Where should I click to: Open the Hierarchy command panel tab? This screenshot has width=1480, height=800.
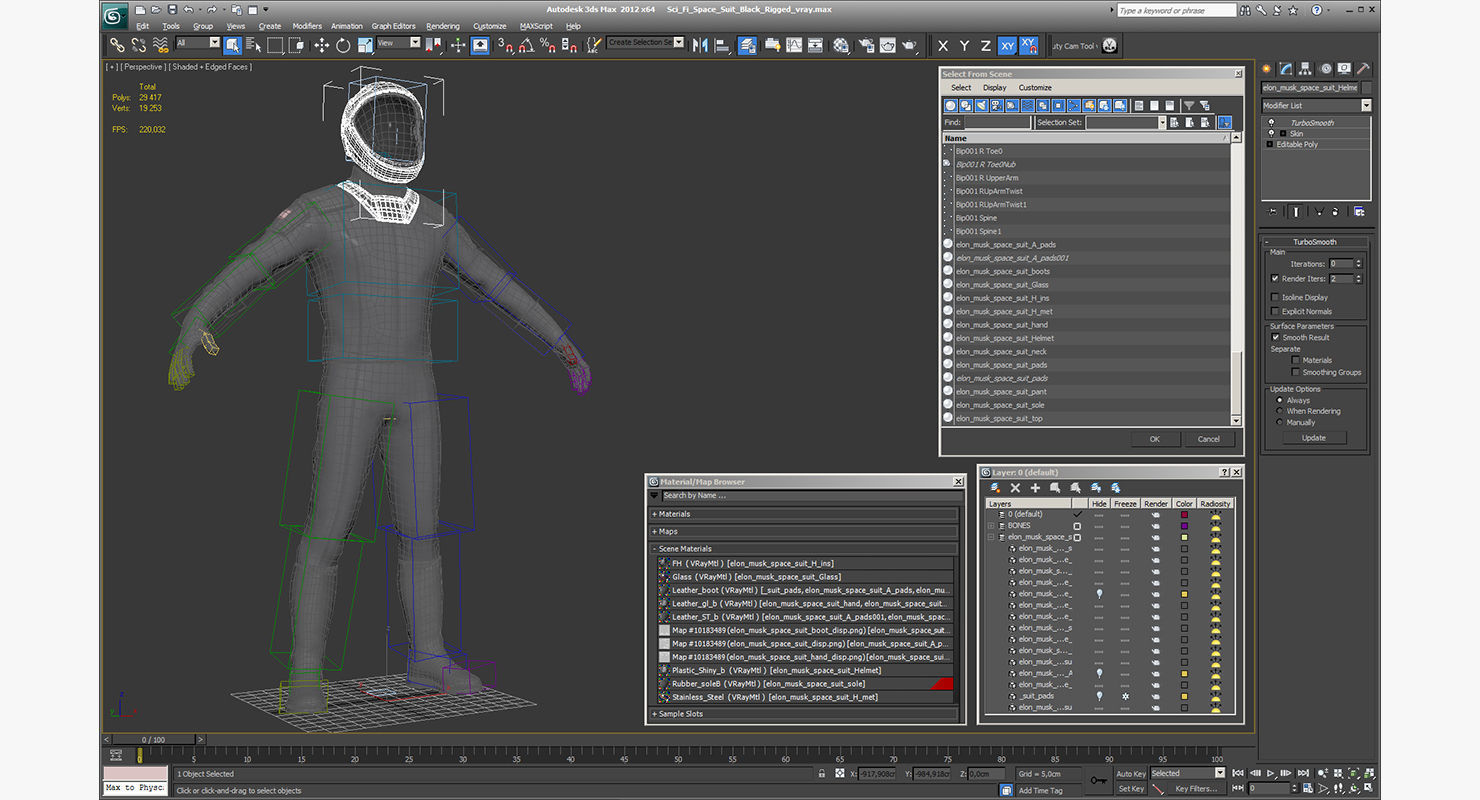1306,69
